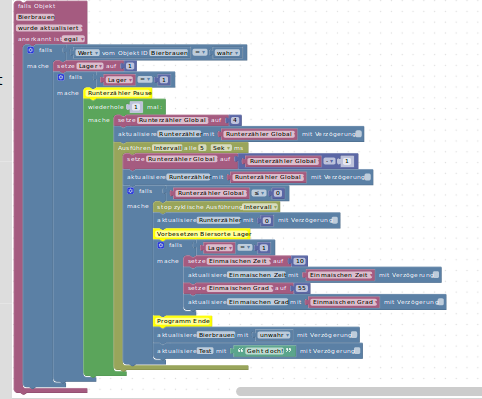This screenshot has width=482, height=399.
Task: Click number field 4 in setze Runterzähler Global
Action: 235,120
